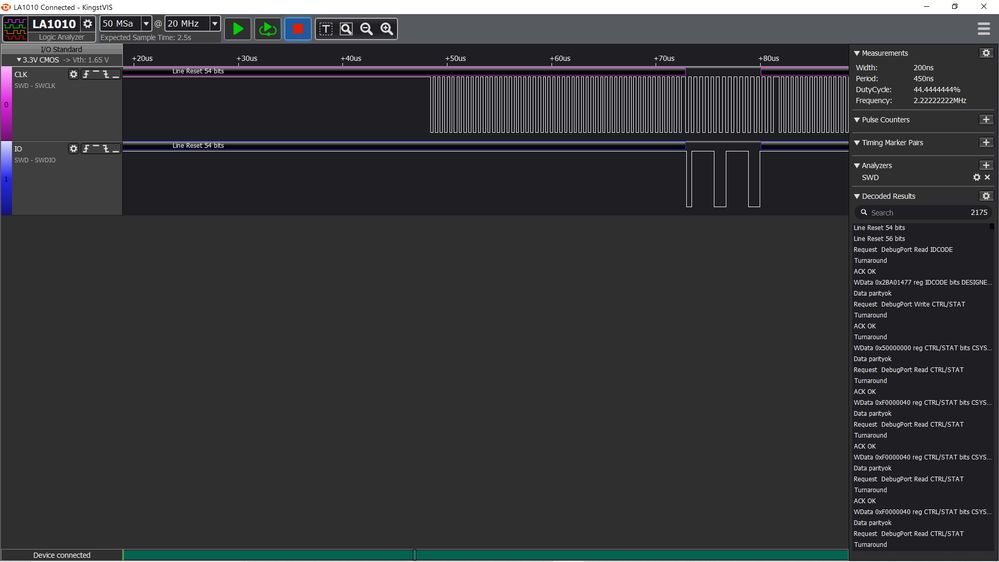Set falling edge trigger on CLK channel
Viewport: 999px width, 562px height.
[106, 75]
